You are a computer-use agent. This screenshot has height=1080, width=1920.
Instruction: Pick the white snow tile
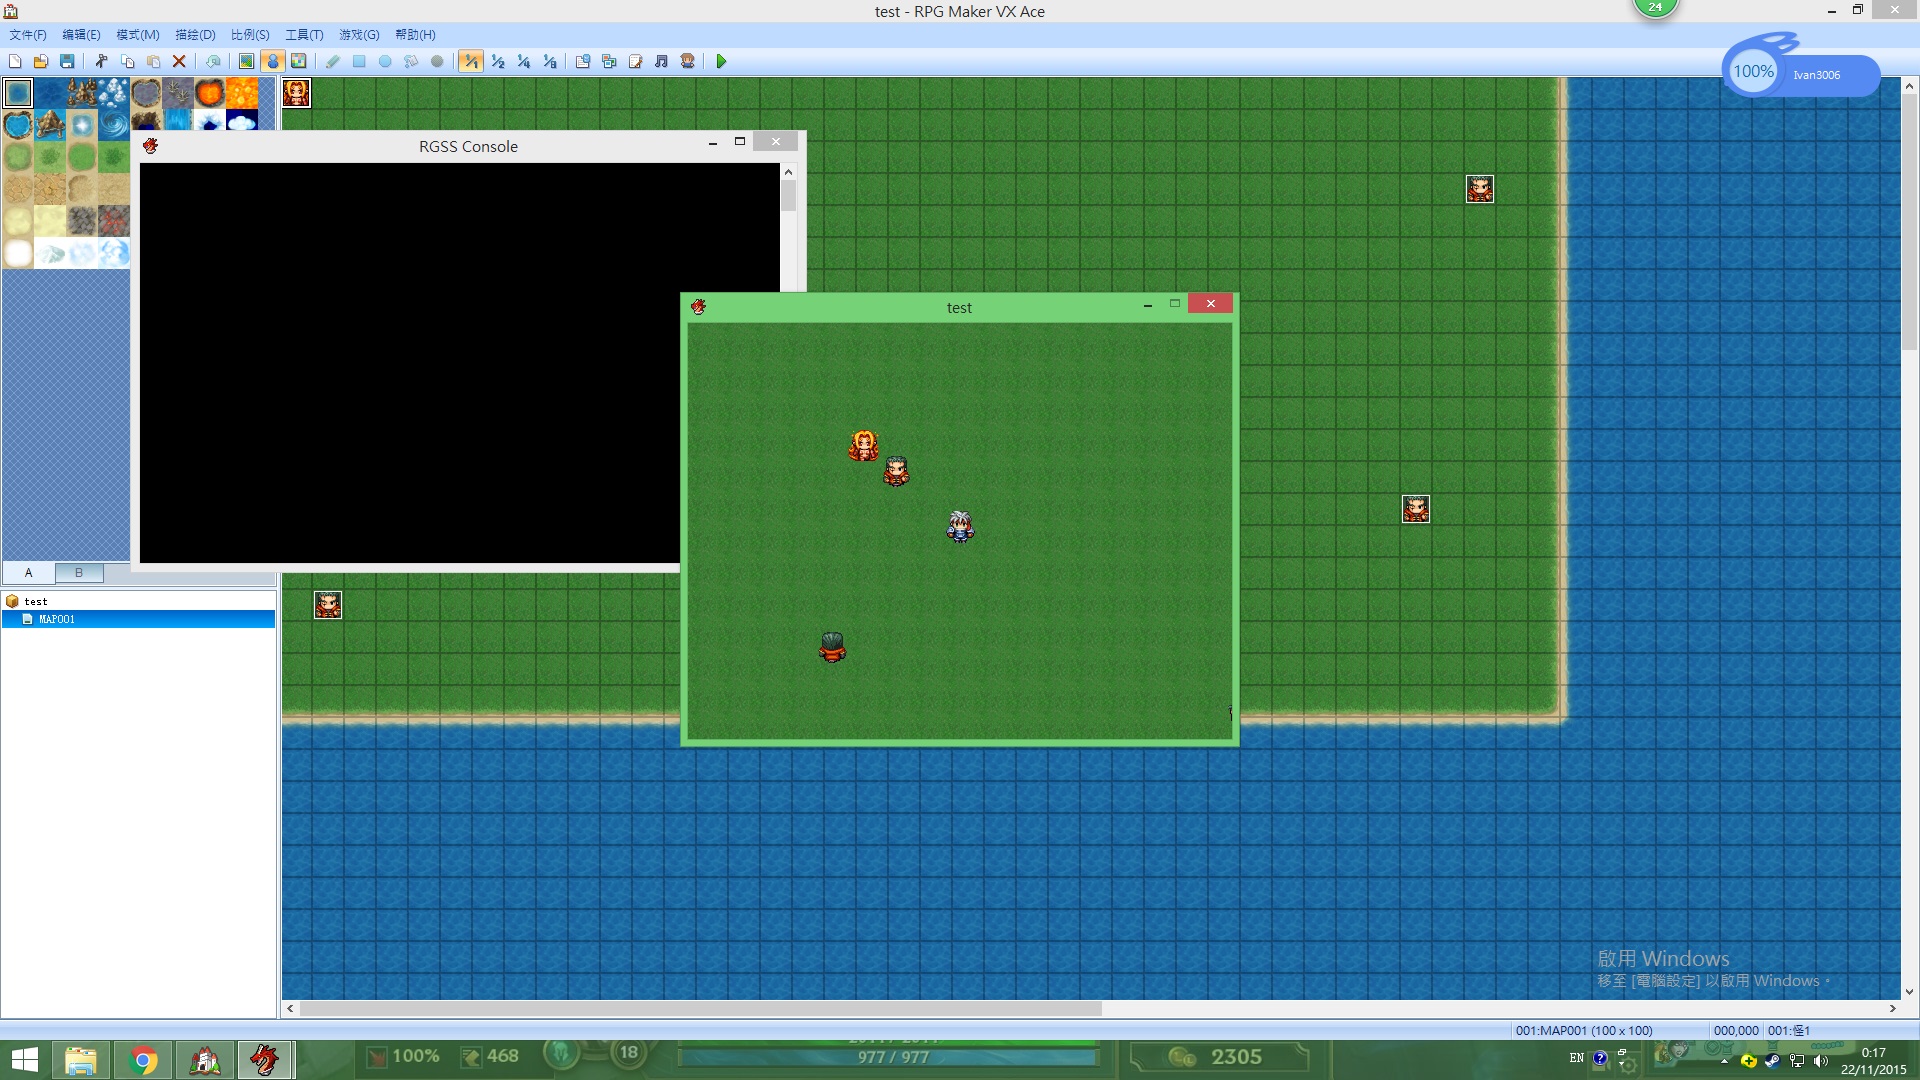point(18,254)
